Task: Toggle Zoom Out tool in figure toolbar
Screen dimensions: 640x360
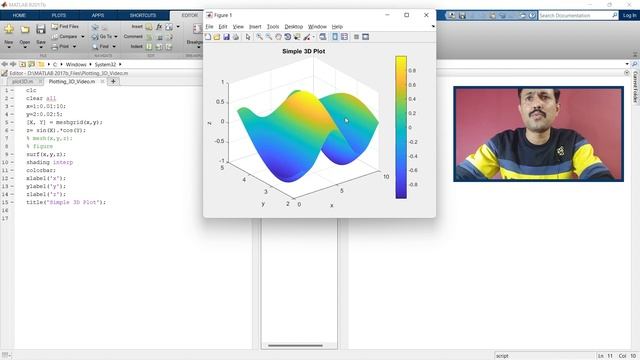Action: 269,37
